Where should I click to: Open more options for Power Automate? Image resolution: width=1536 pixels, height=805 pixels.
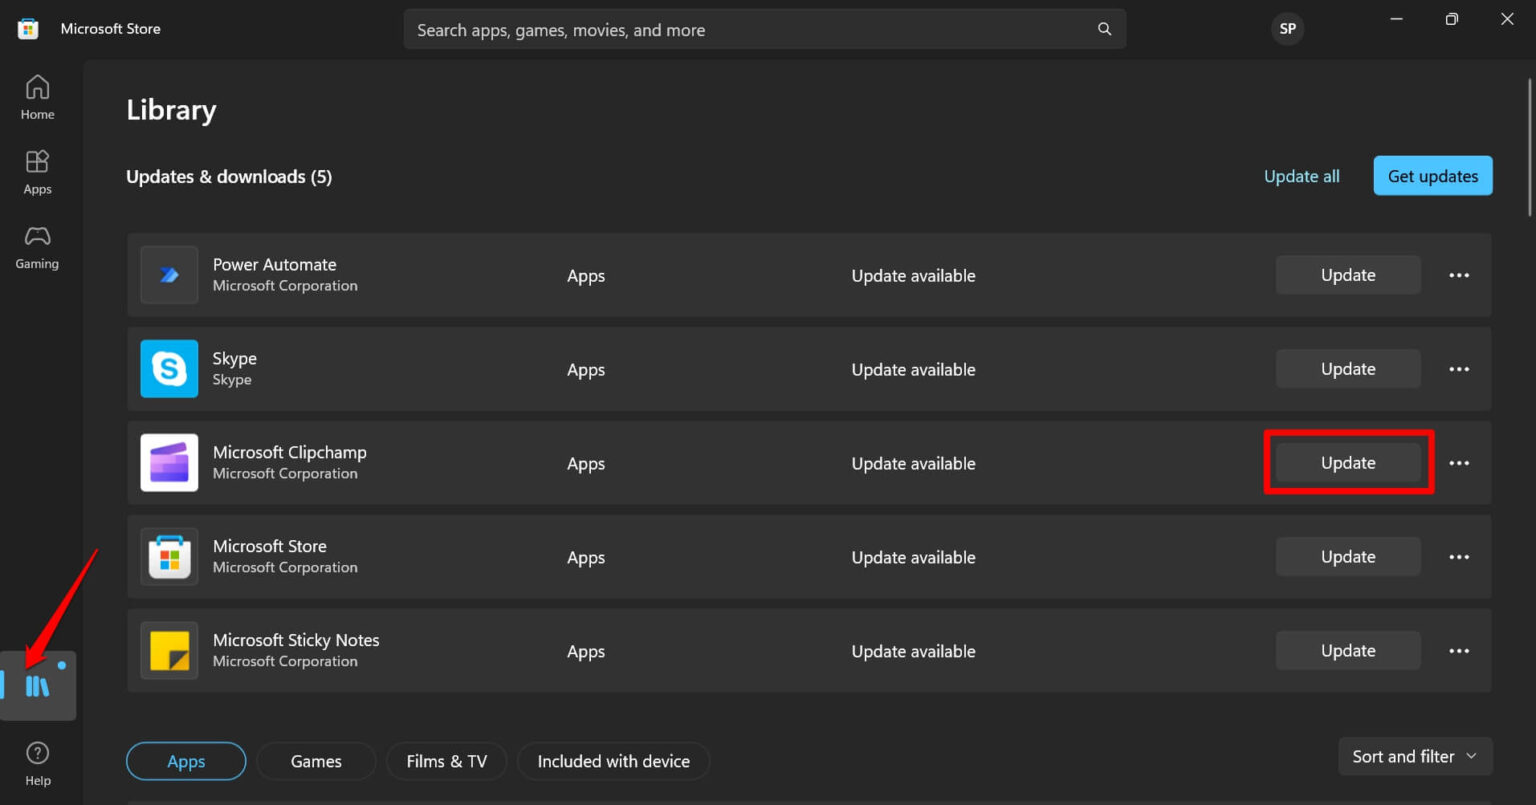[1459, 275]
